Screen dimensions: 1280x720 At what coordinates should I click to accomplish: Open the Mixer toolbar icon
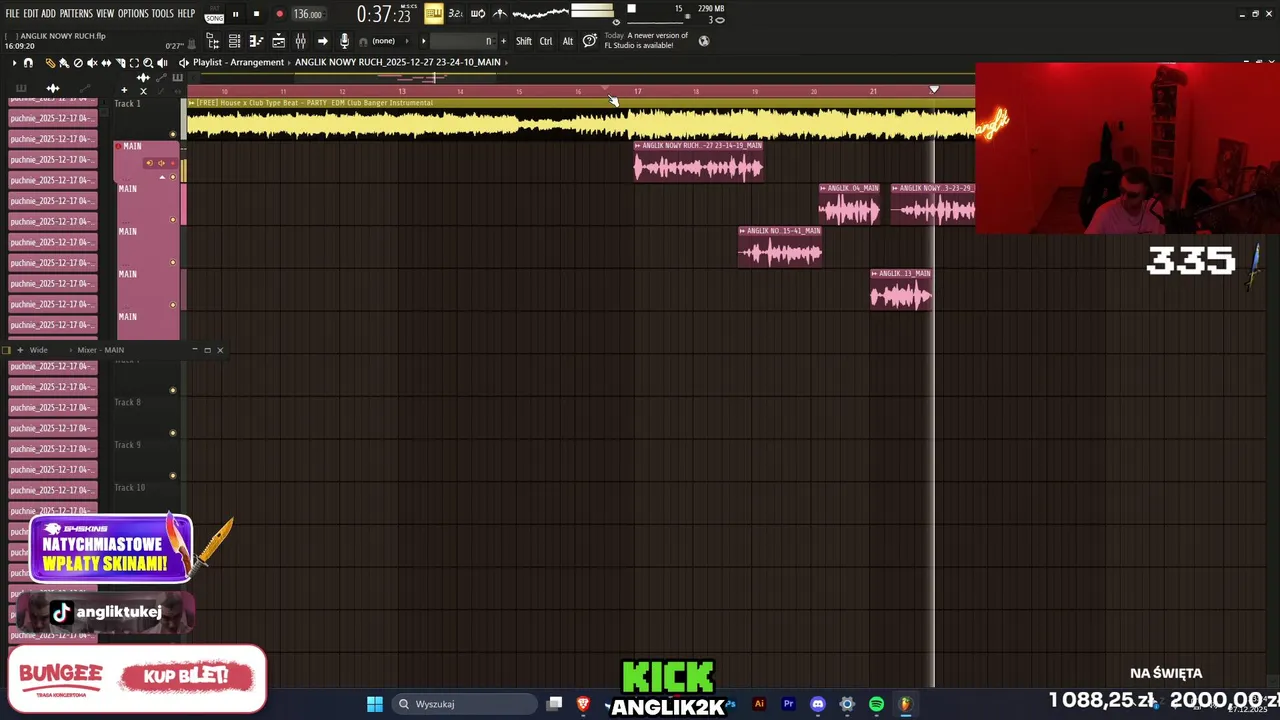click(x=300, y=41)
